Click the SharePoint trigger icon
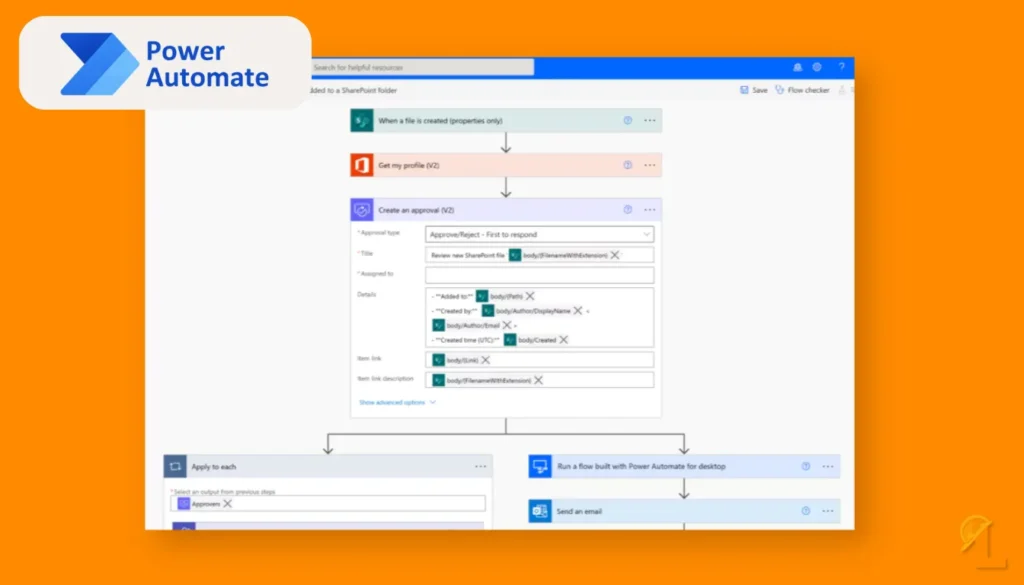Screen dimensions: 1024x585 click(x=362, y=121)
